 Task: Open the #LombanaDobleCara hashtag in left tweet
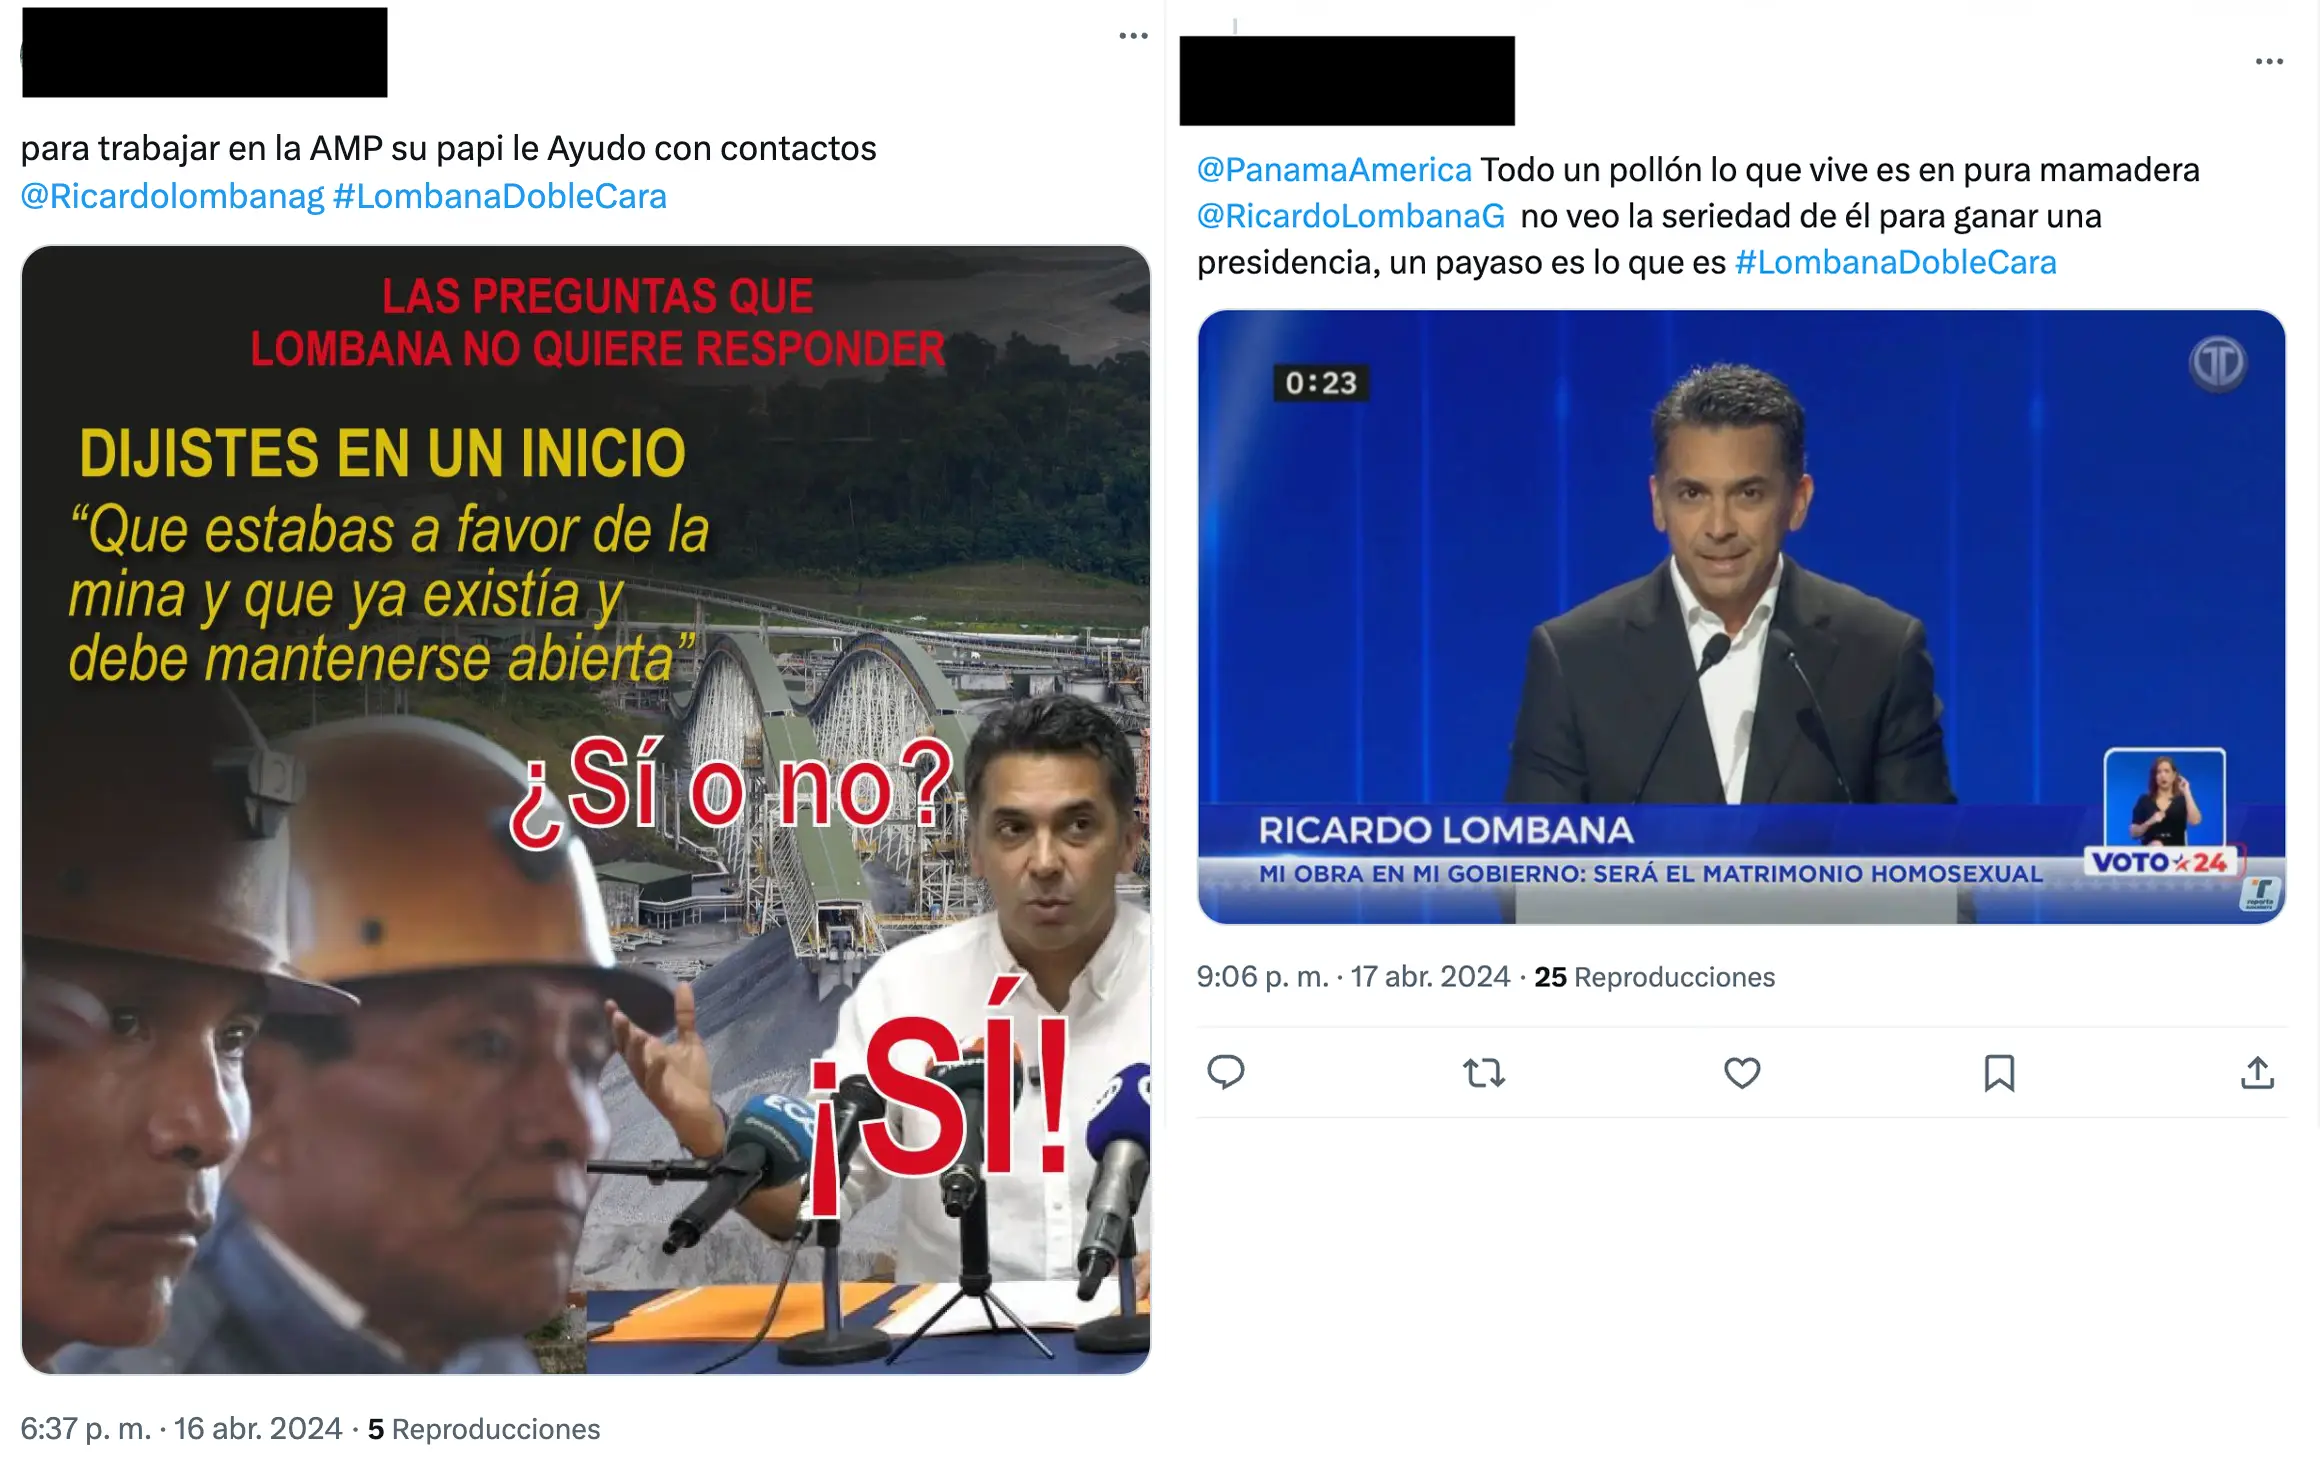pyautogui.click(x=499, y=196)
